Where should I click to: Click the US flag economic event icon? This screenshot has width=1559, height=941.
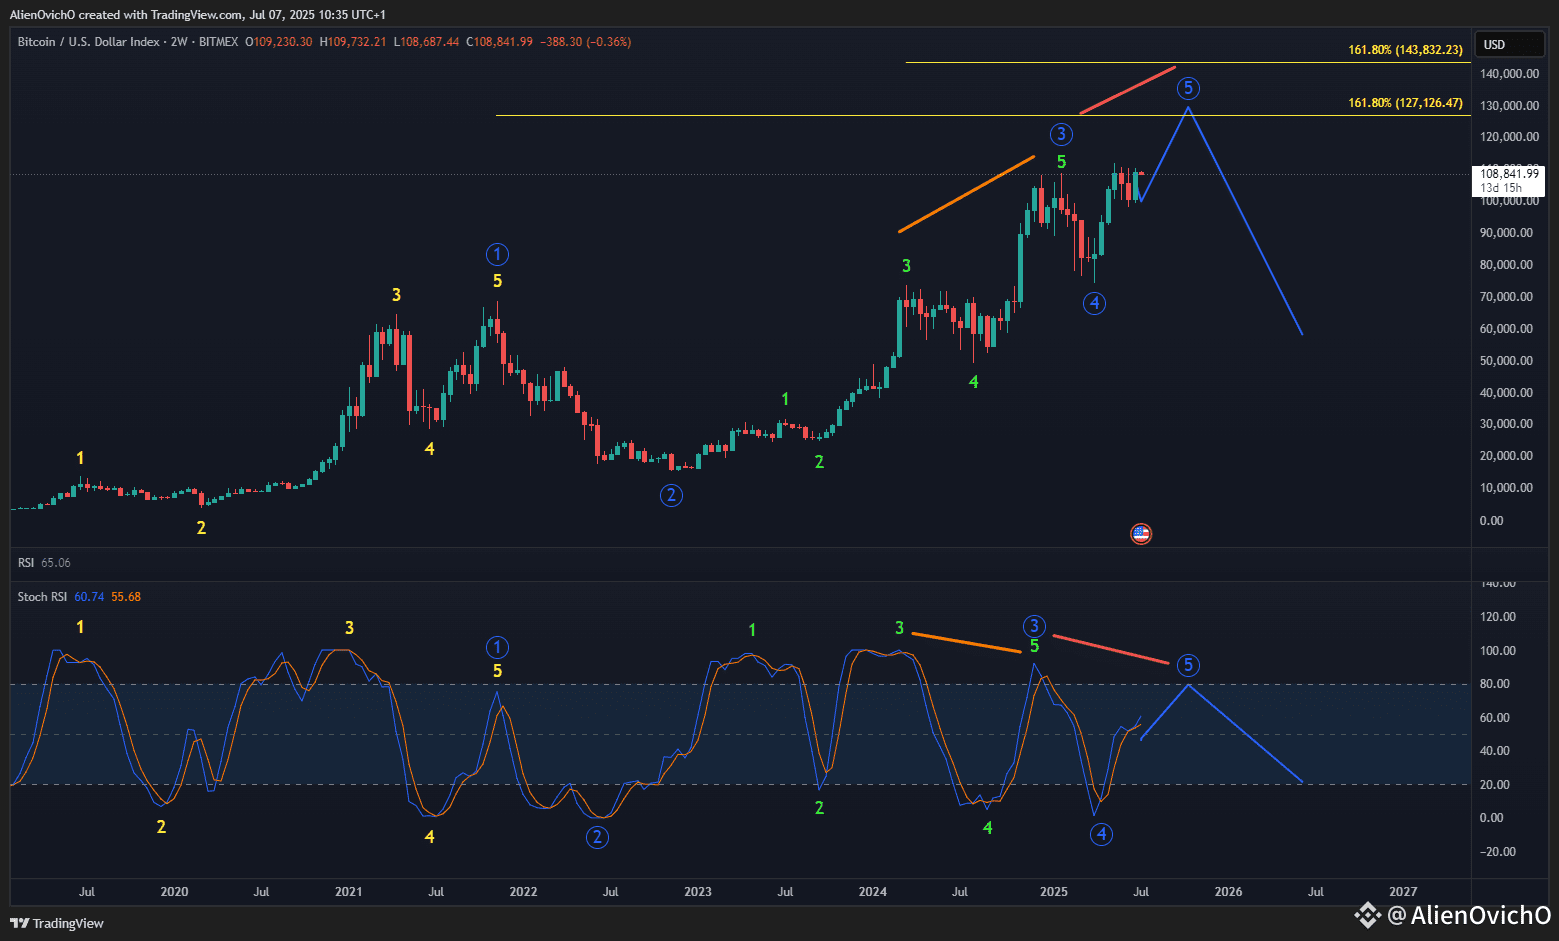1141,534
